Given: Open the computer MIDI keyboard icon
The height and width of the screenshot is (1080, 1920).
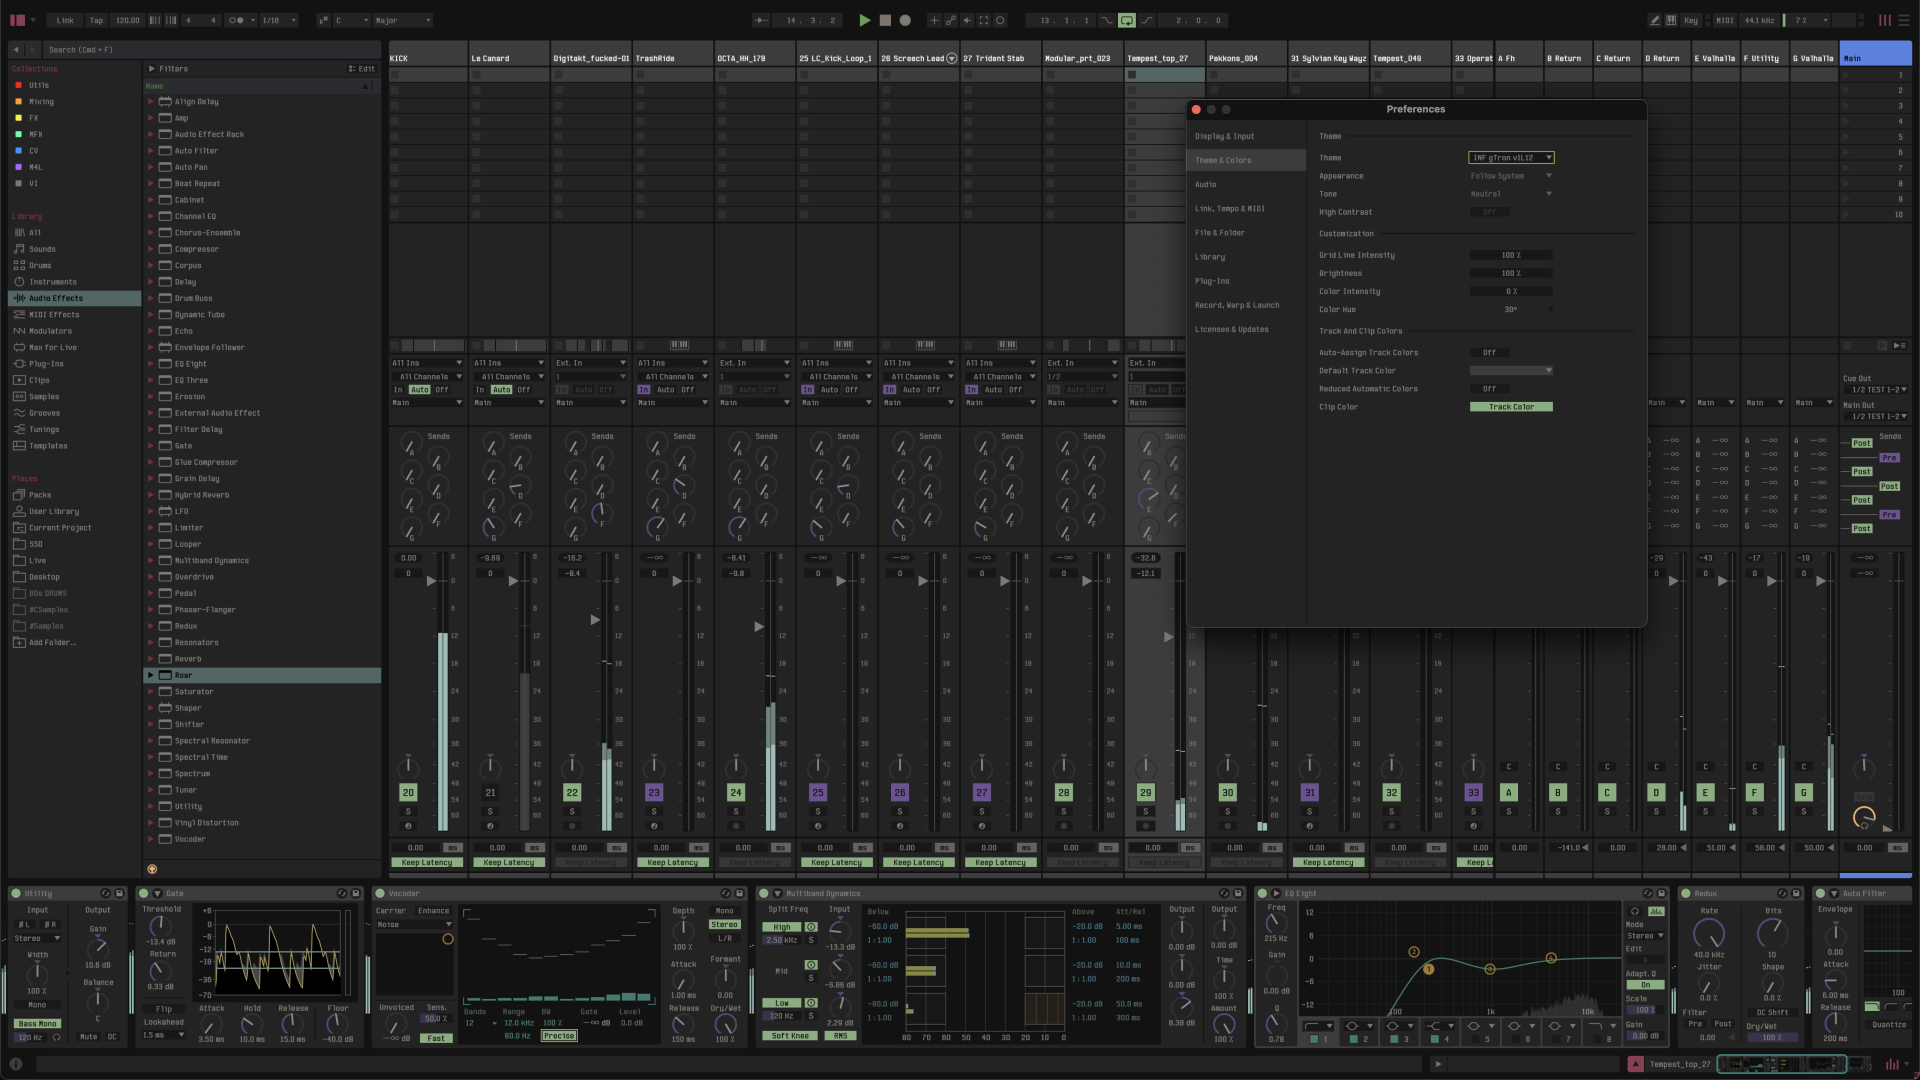Looking at the screenshot, I should point(1671,20).
